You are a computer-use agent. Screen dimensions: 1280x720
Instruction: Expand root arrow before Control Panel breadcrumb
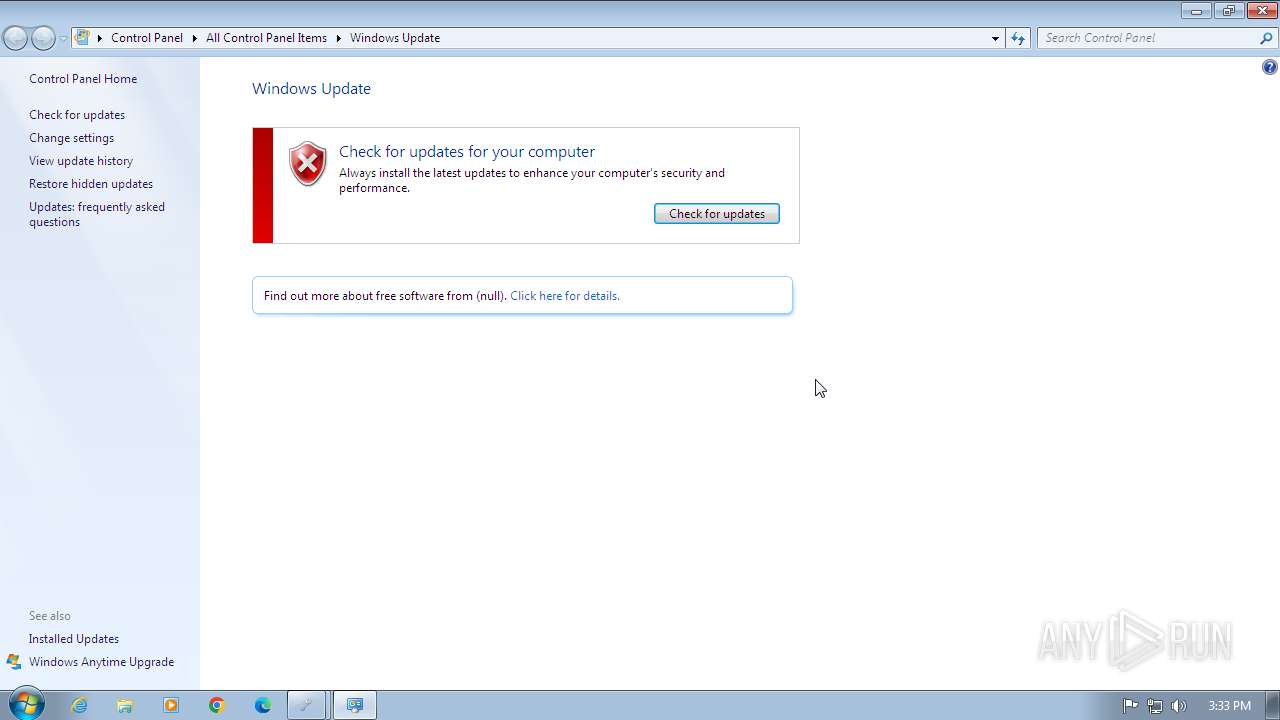99,38
